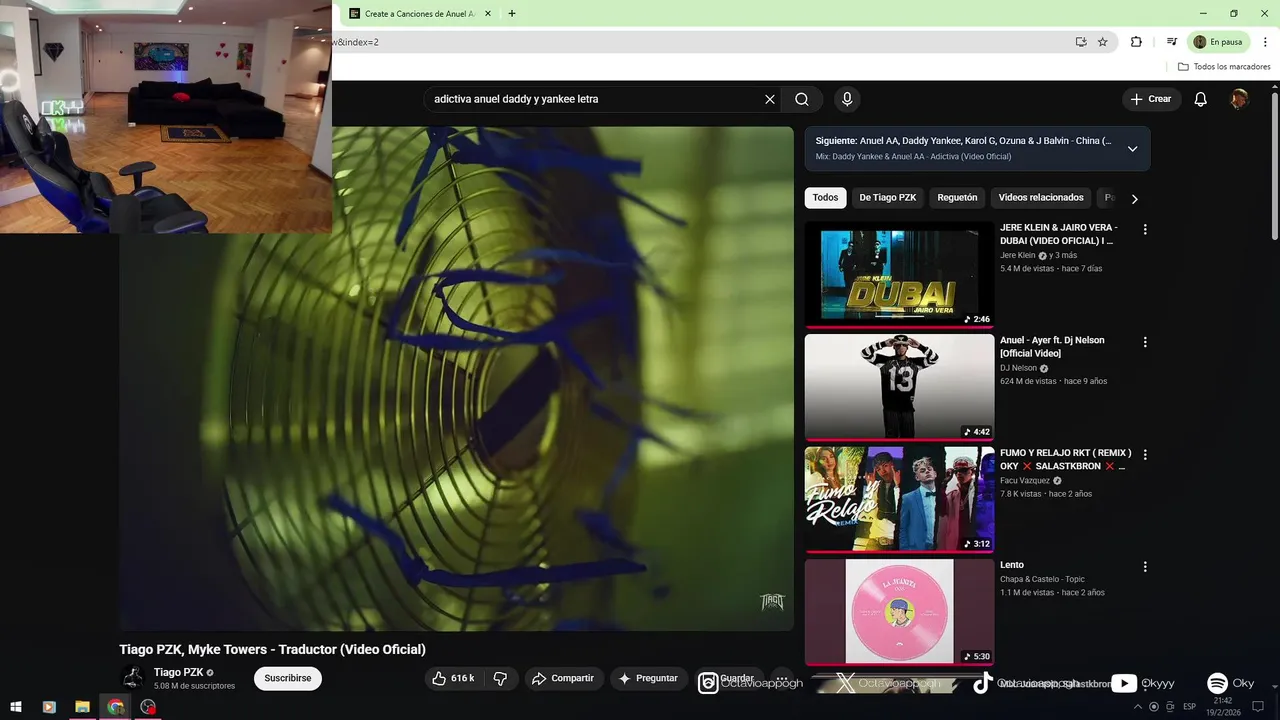Open the Anuel - Ayer video thumbnail
This screenshot has width=1280, height=720.
click(899, 387)
